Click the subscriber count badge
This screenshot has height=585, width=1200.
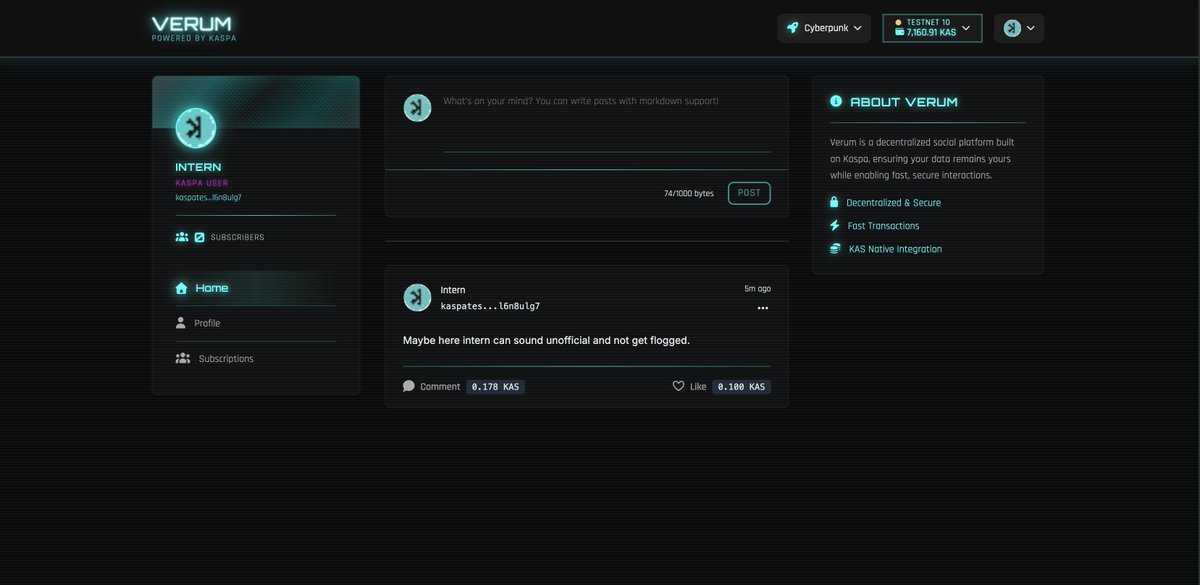tap(199, 237)
